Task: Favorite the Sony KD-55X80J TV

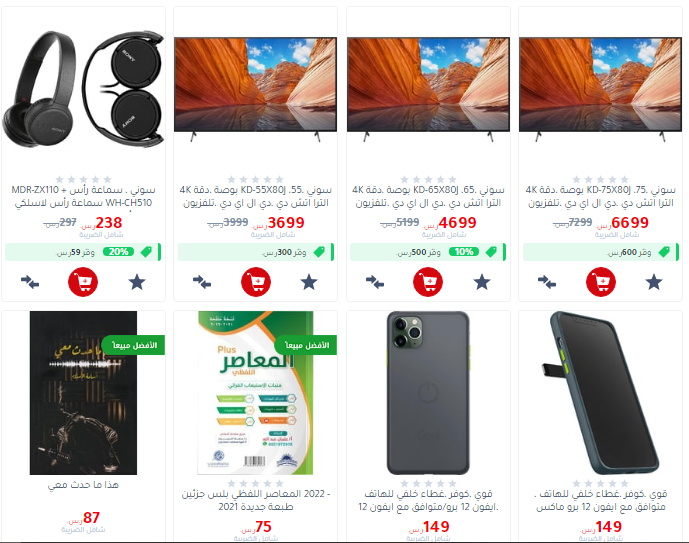Action: coord(309,282)
